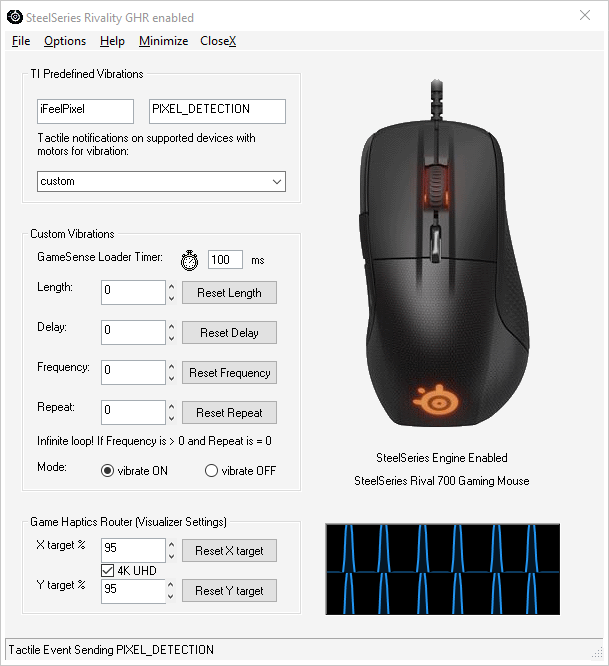The height and width of the screenshot is (666, 609).
Task: Select the vibrate OFF radio button
Action: pos(211,471)
